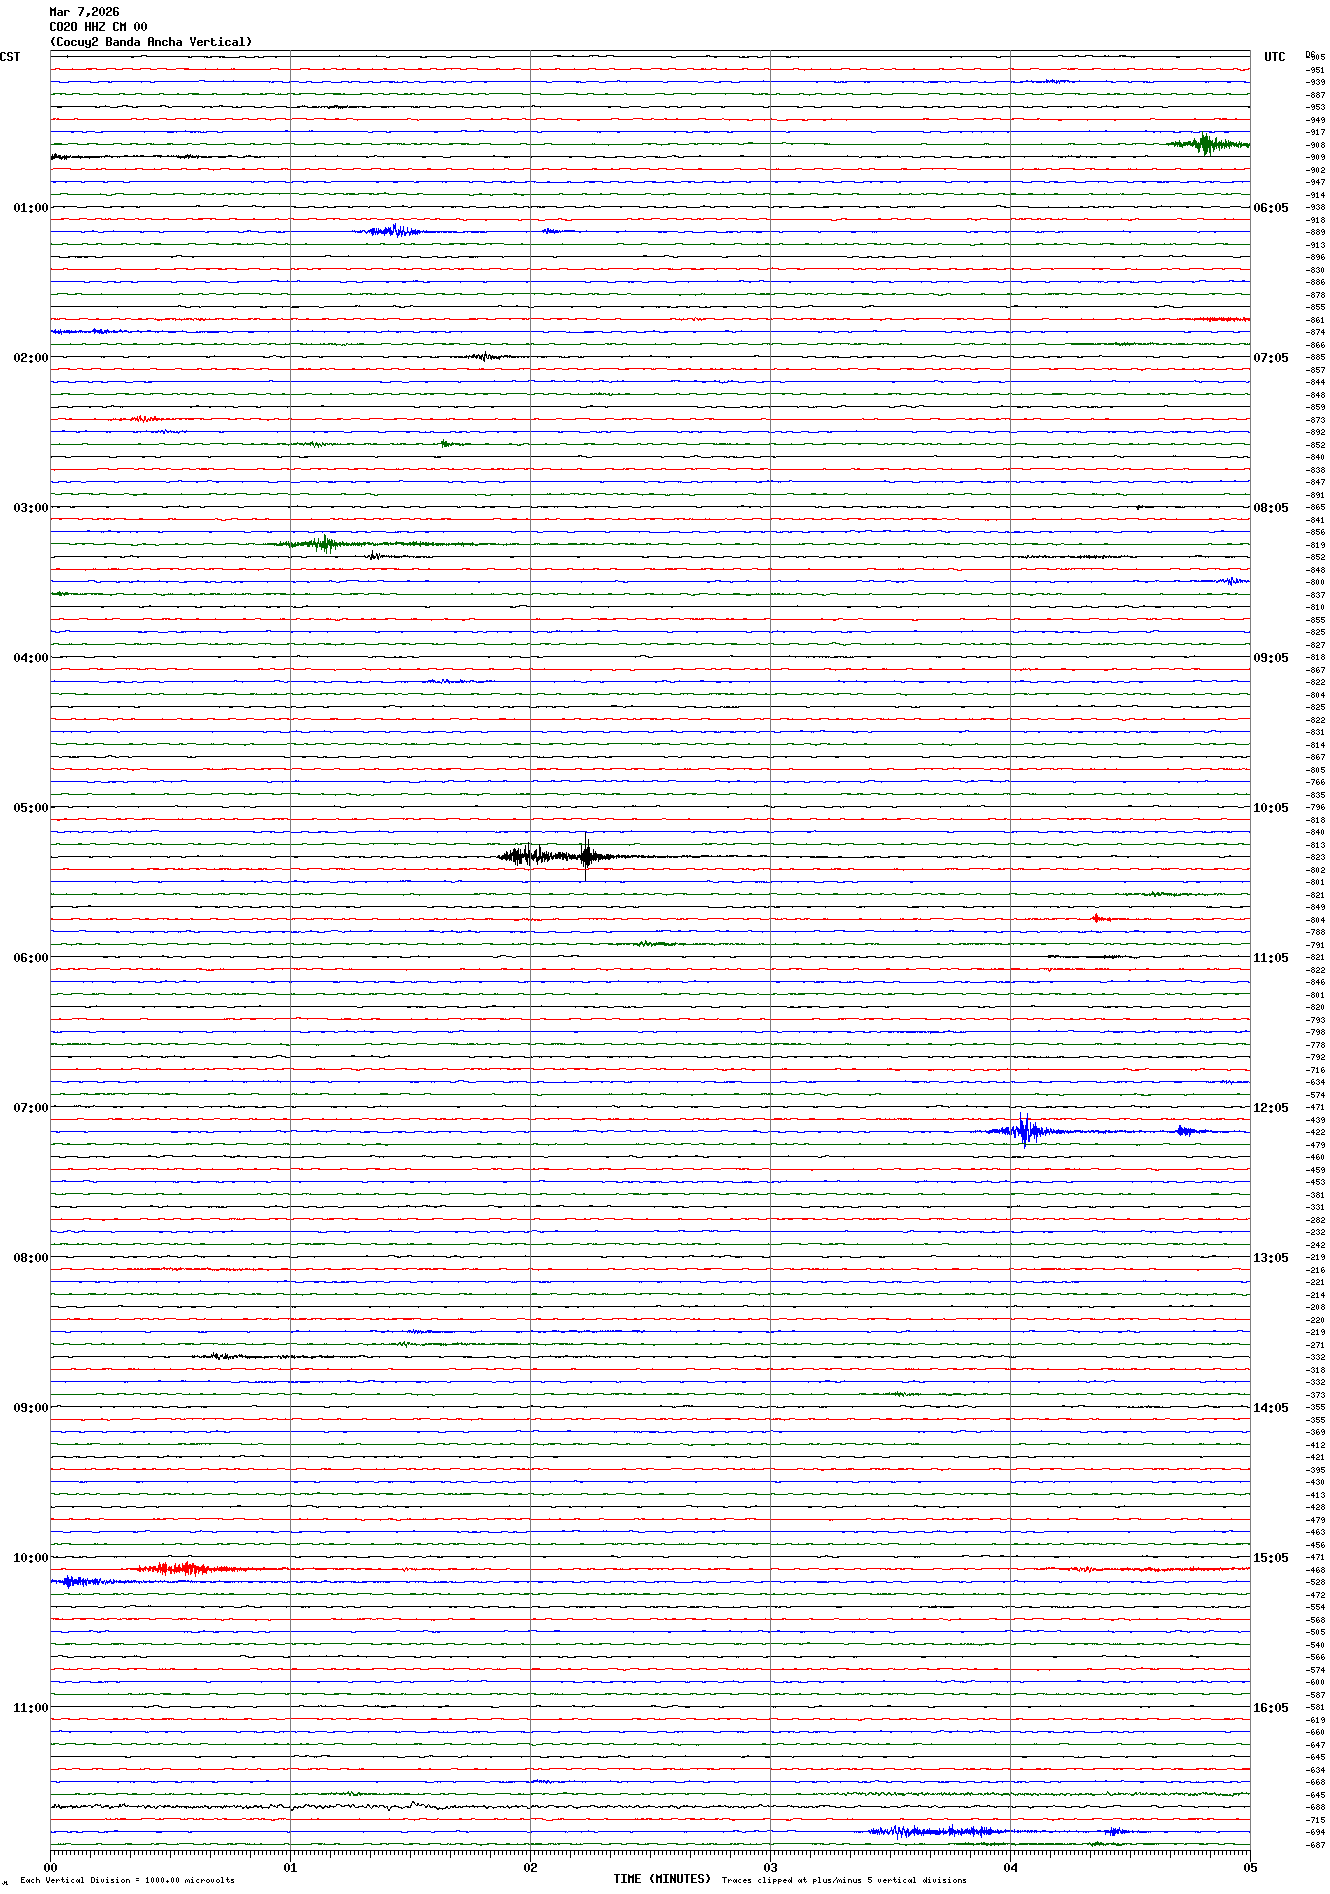
Task: Click the CST column header
Action: click(x=10, y=57)
